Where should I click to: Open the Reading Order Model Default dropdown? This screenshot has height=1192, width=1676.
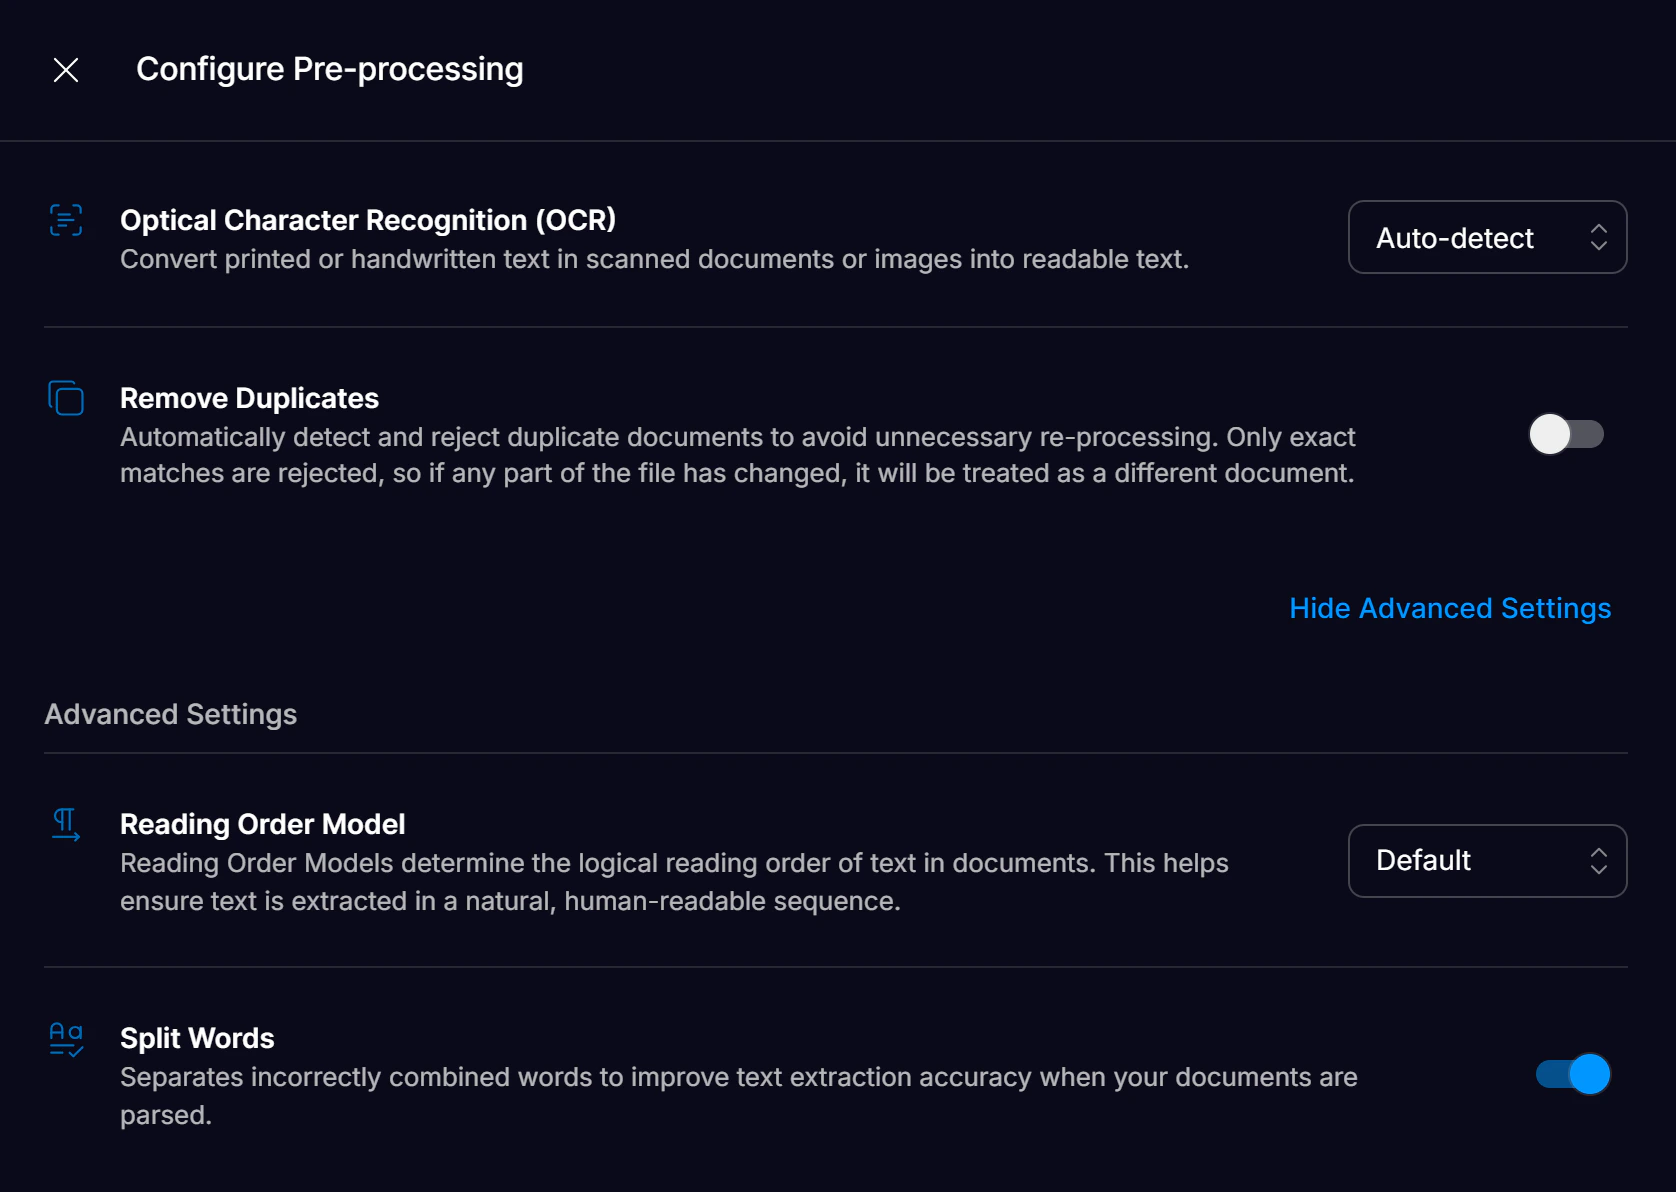[x=1487, y=860]
